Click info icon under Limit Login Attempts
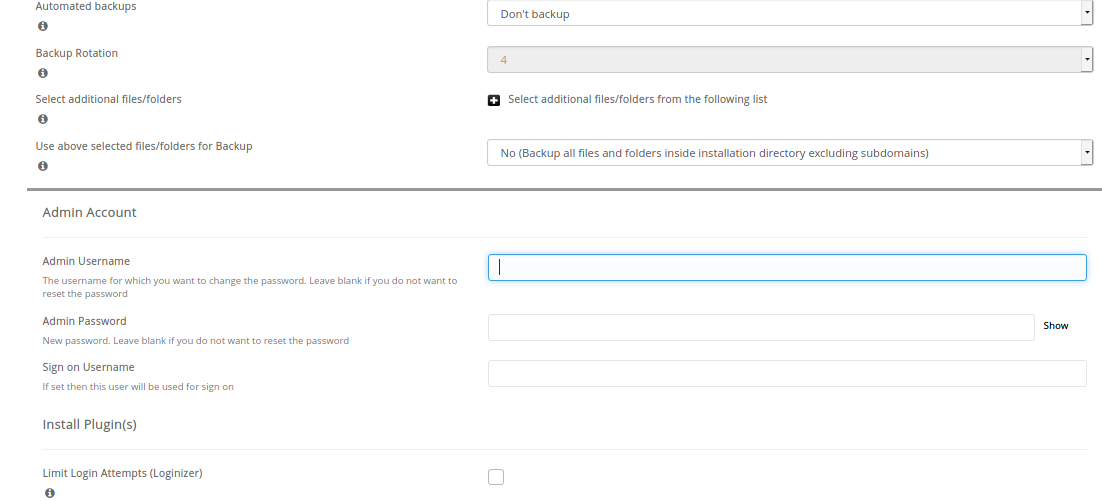 50,493
